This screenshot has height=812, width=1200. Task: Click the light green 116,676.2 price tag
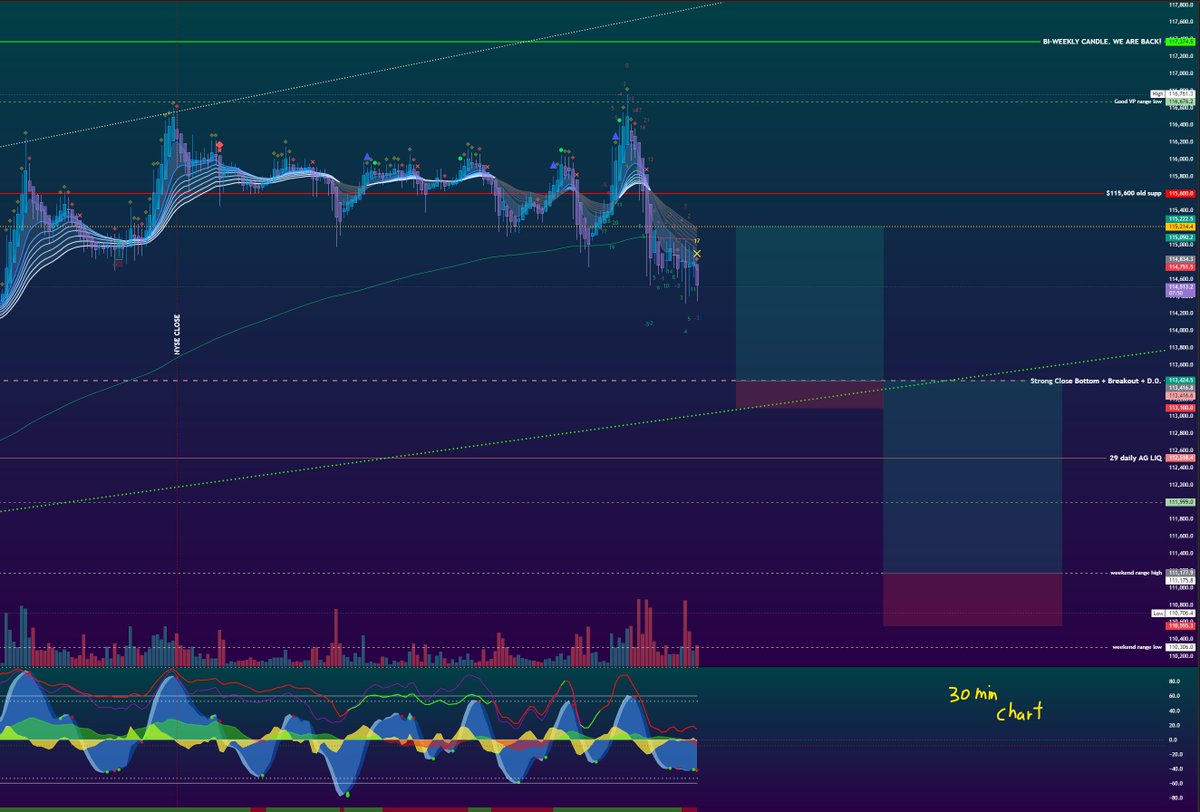click(1180, 102)
